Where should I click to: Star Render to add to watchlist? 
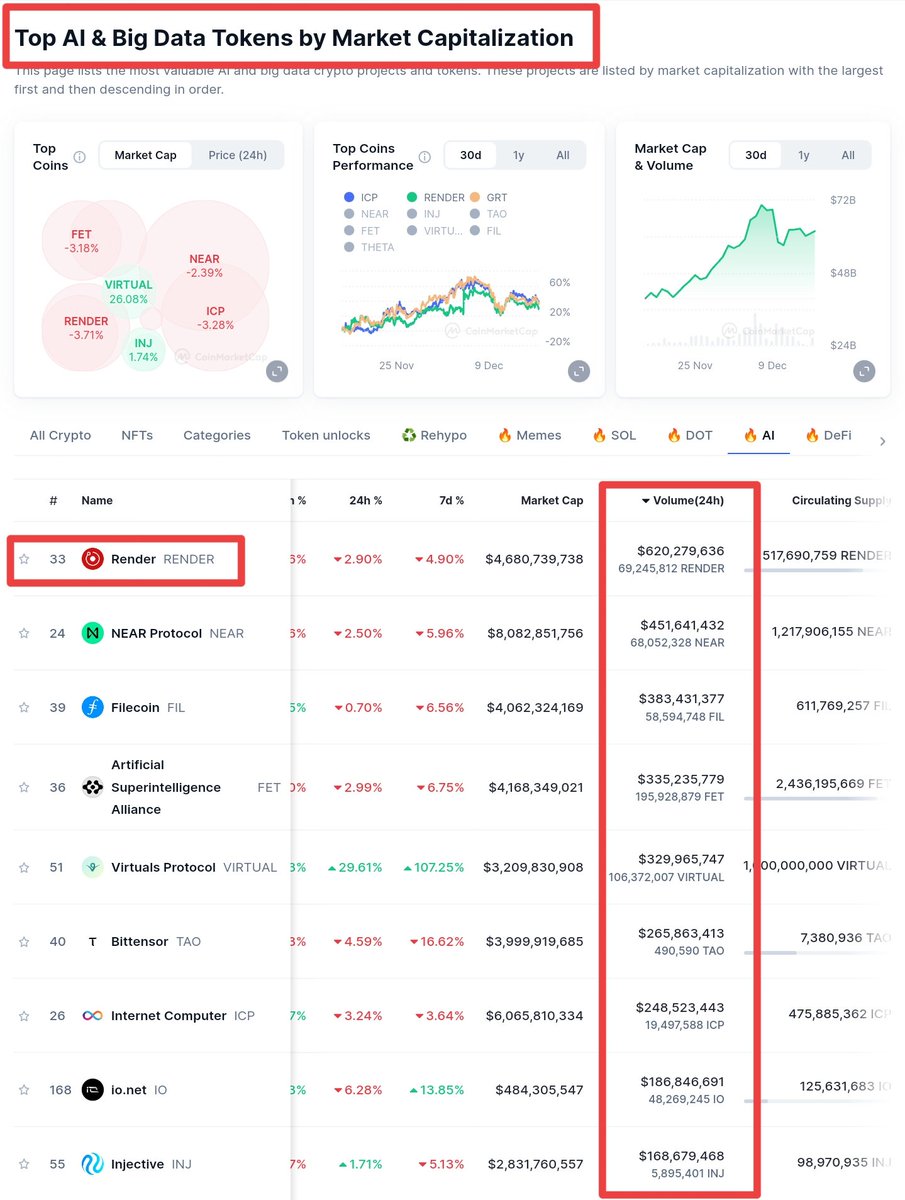pyautogui.click(x=24, y=559)
